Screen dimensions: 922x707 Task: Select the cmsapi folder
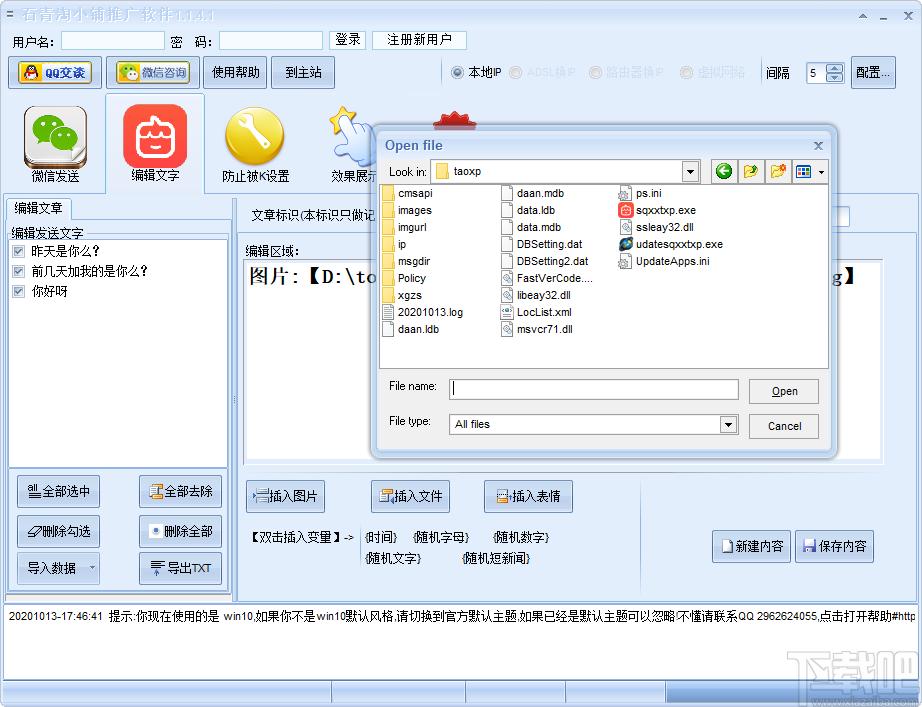click(x=407, y=194)
